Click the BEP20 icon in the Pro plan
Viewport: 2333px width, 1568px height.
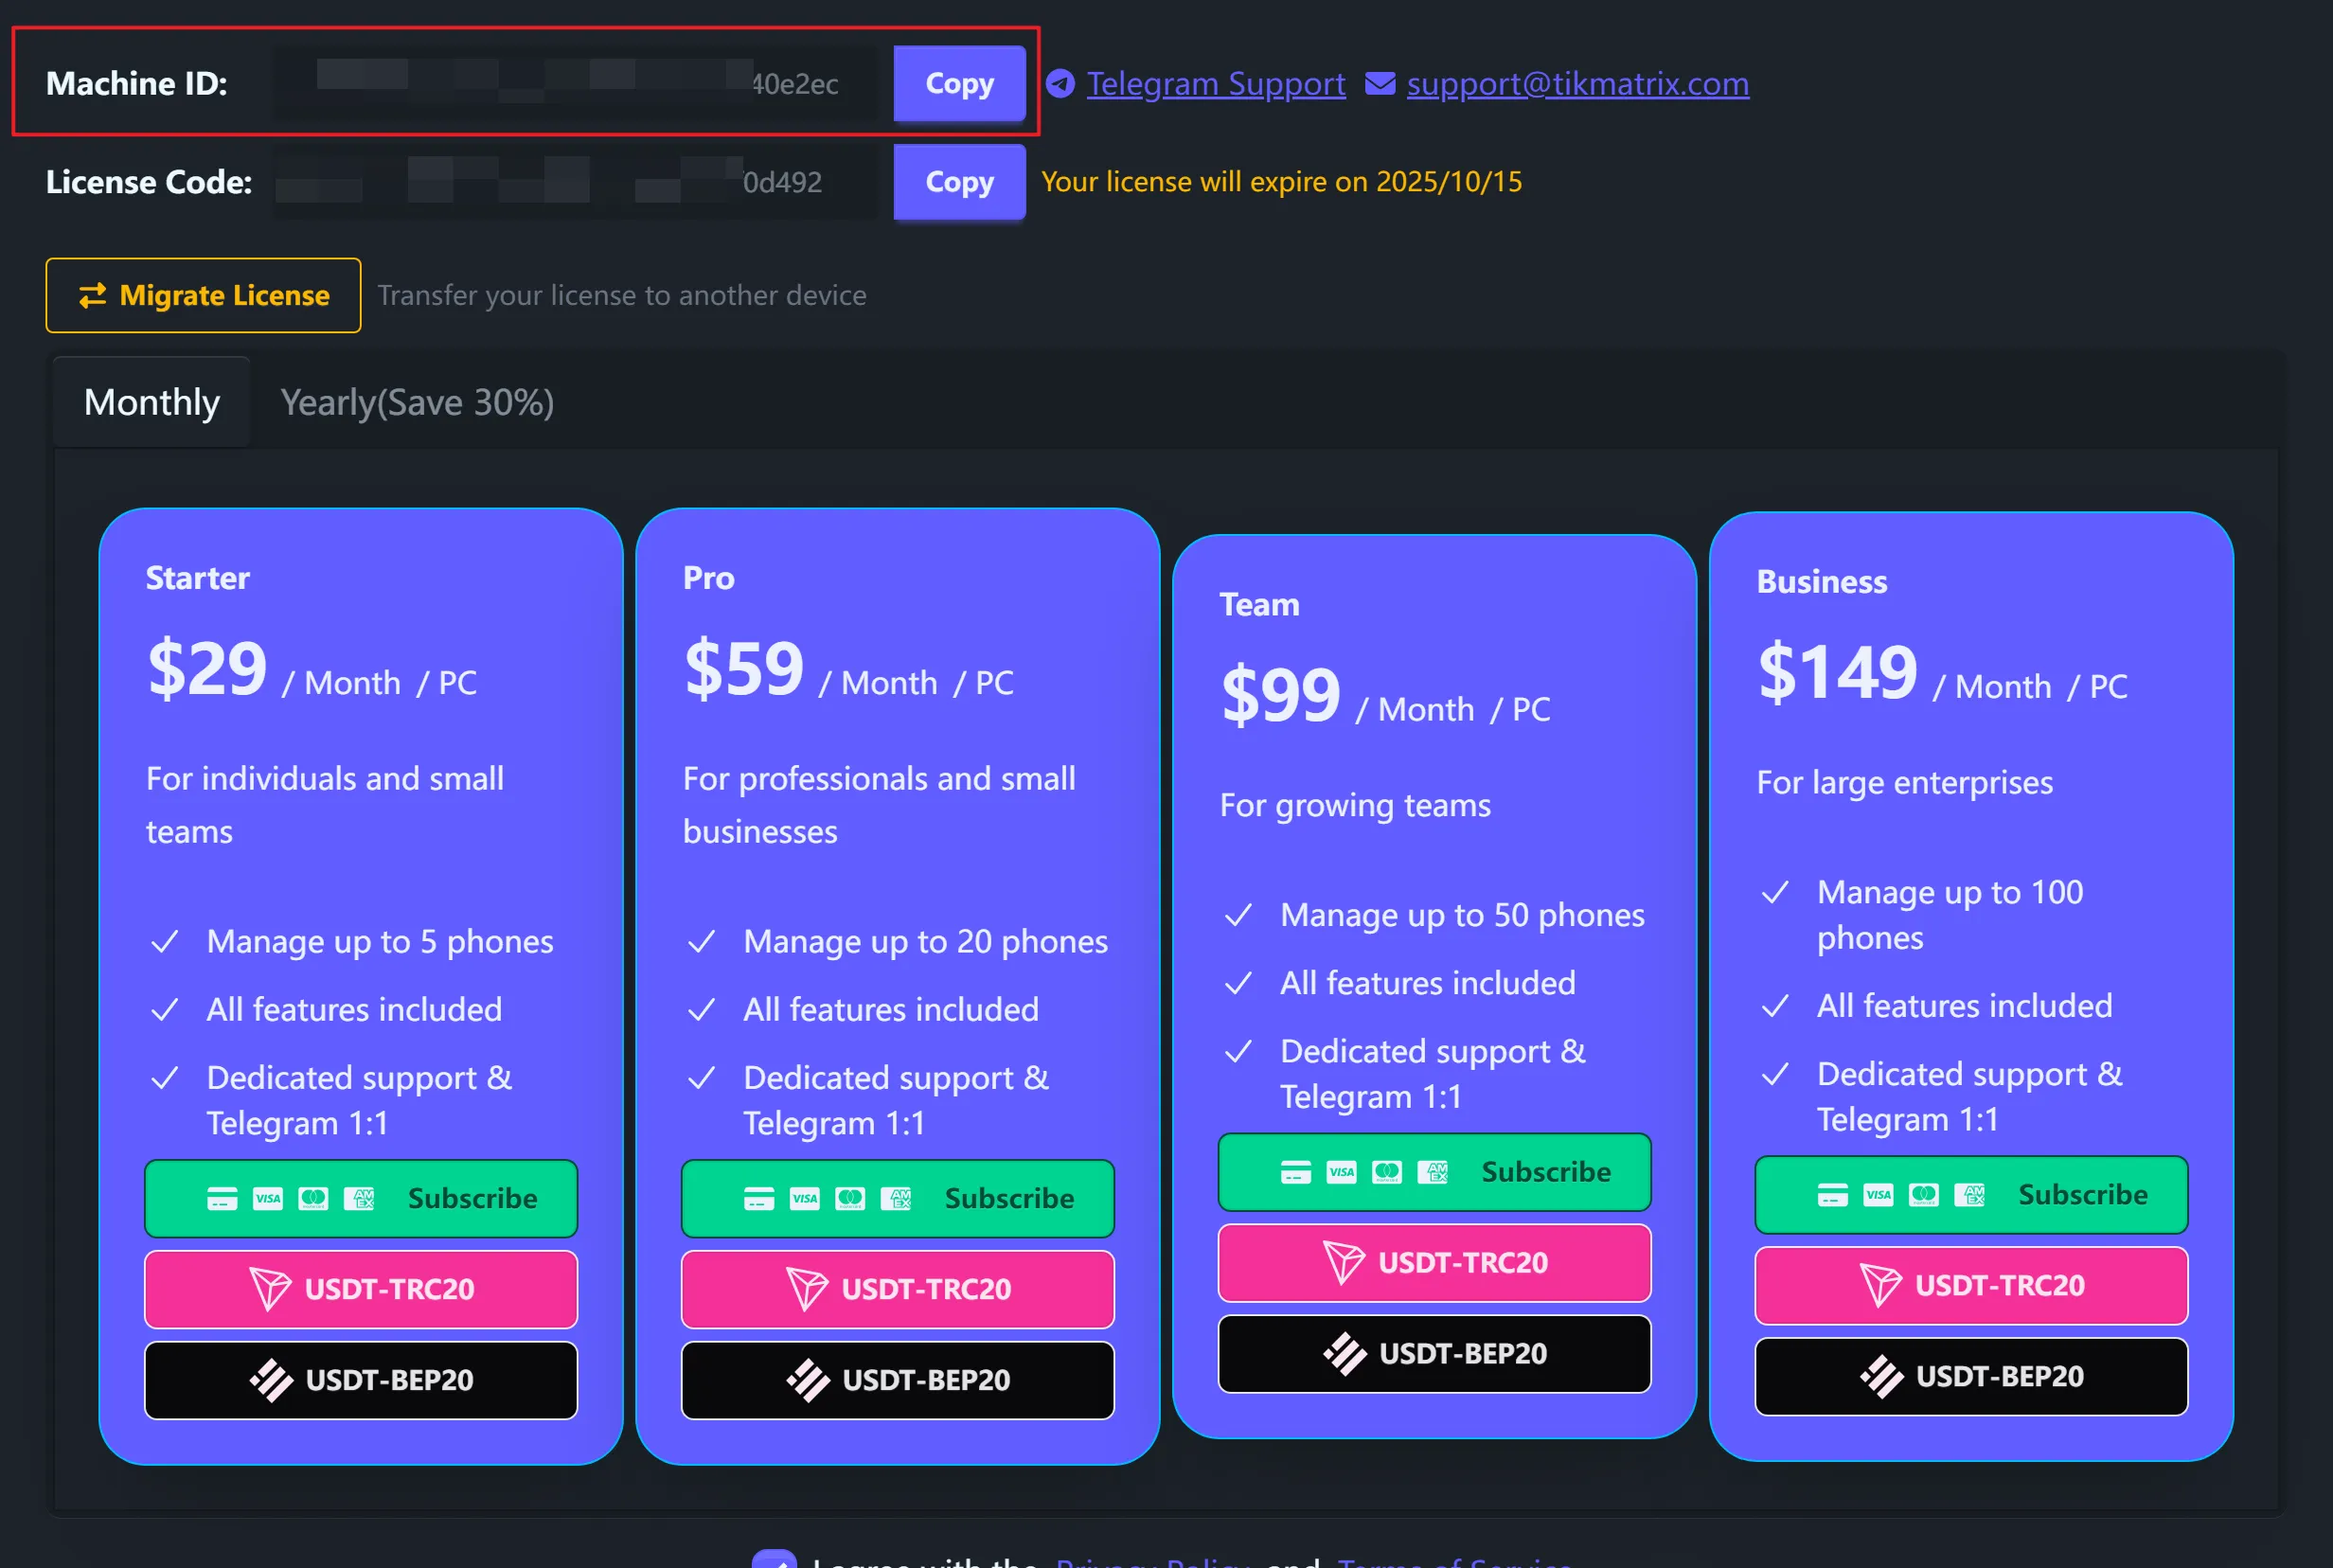point(807,1380)
